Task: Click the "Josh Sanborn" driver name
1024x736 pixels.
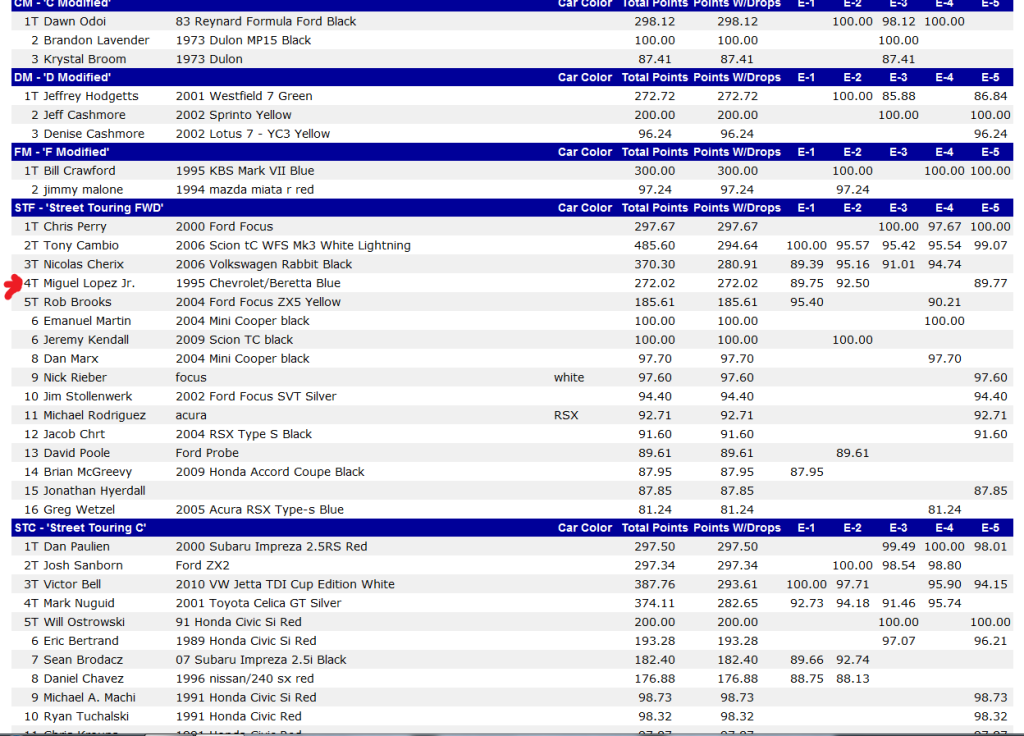Action: pyautogui.click(x=83, y=566)
